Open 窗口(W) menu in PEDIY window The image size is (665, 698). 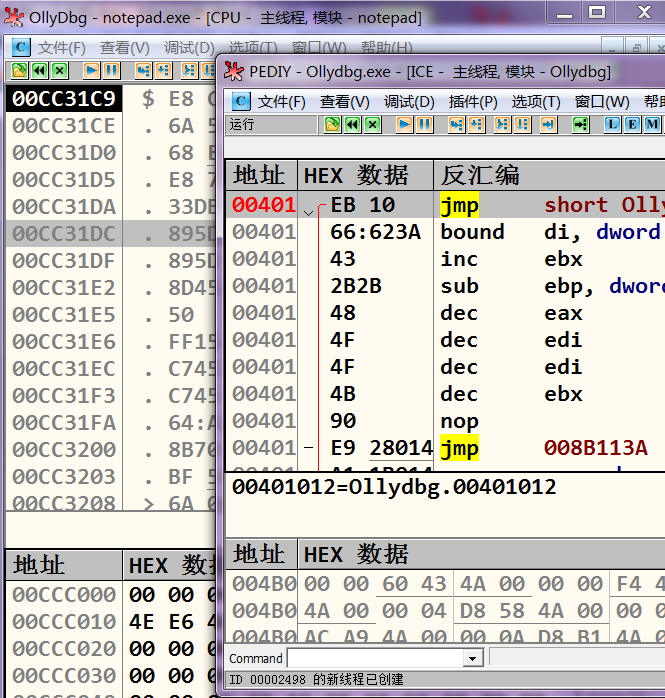coord(602,102)
